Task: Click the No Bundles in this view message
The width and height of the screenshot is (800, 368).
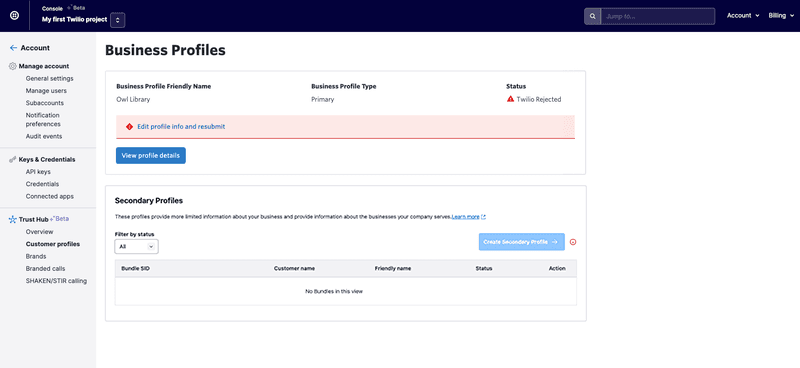Action: 334,291
